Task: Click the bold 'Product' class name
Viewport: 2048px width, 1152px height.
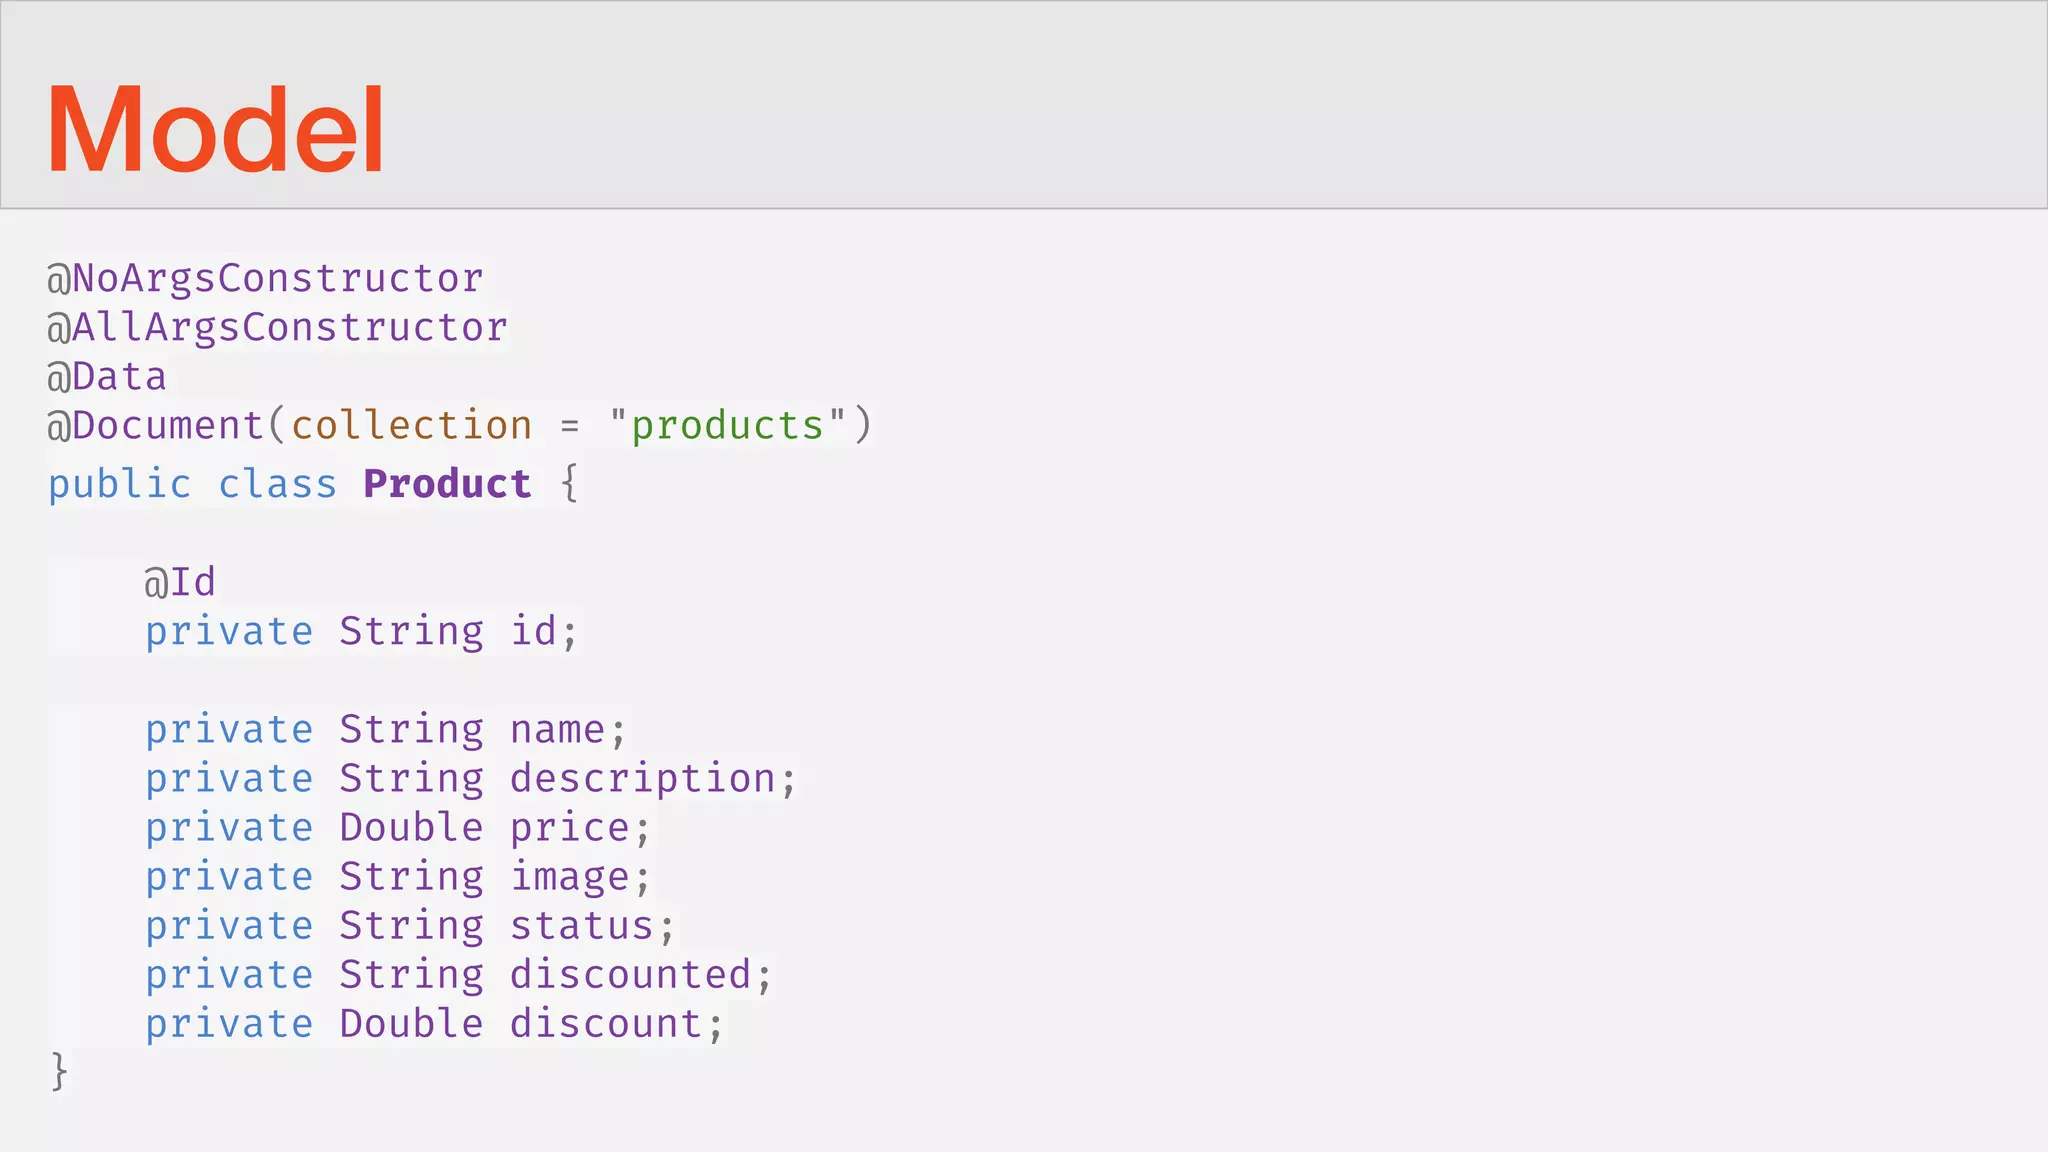Action: tap(447, 484)
